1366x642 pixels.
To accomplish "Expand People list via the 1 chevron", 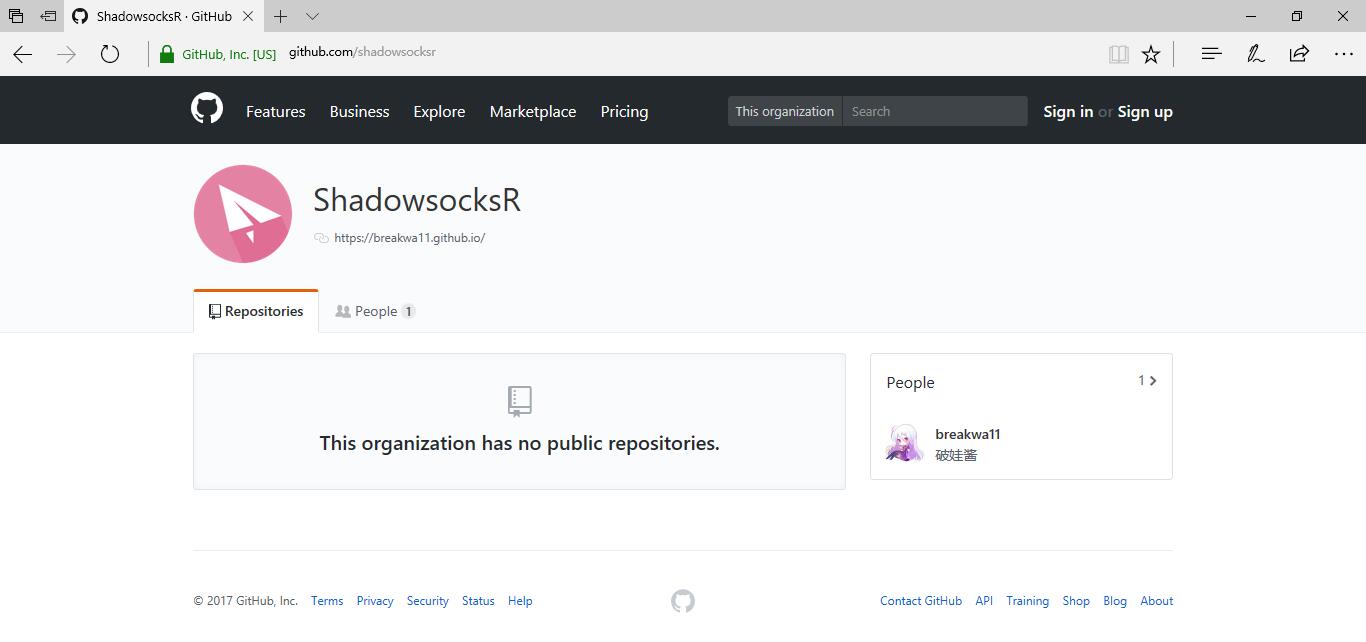I will coord(1147,381).
